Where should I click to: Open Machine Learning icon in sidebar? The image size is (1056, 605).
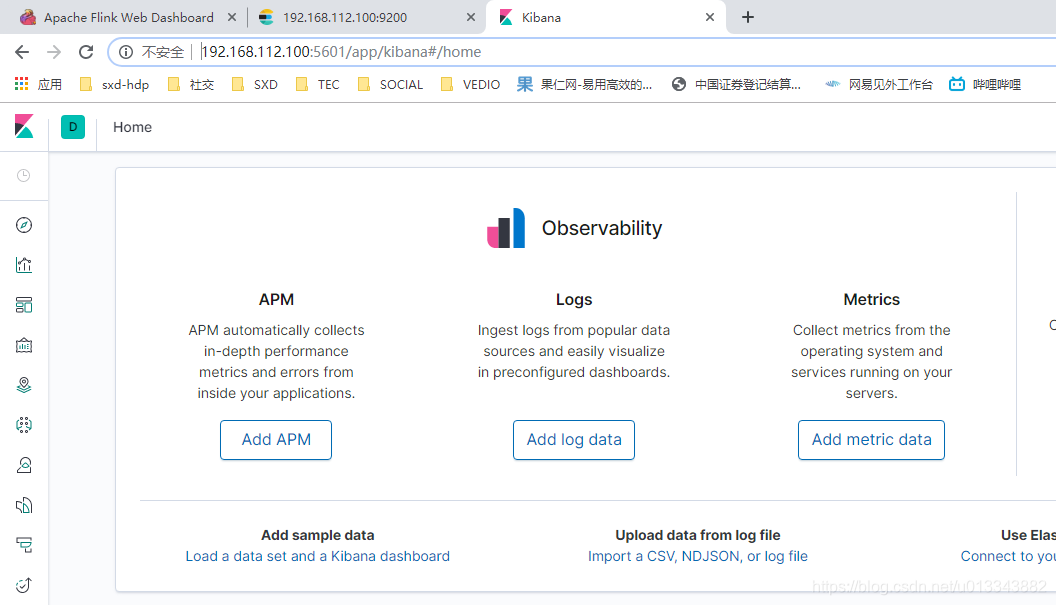click(24, 425)
